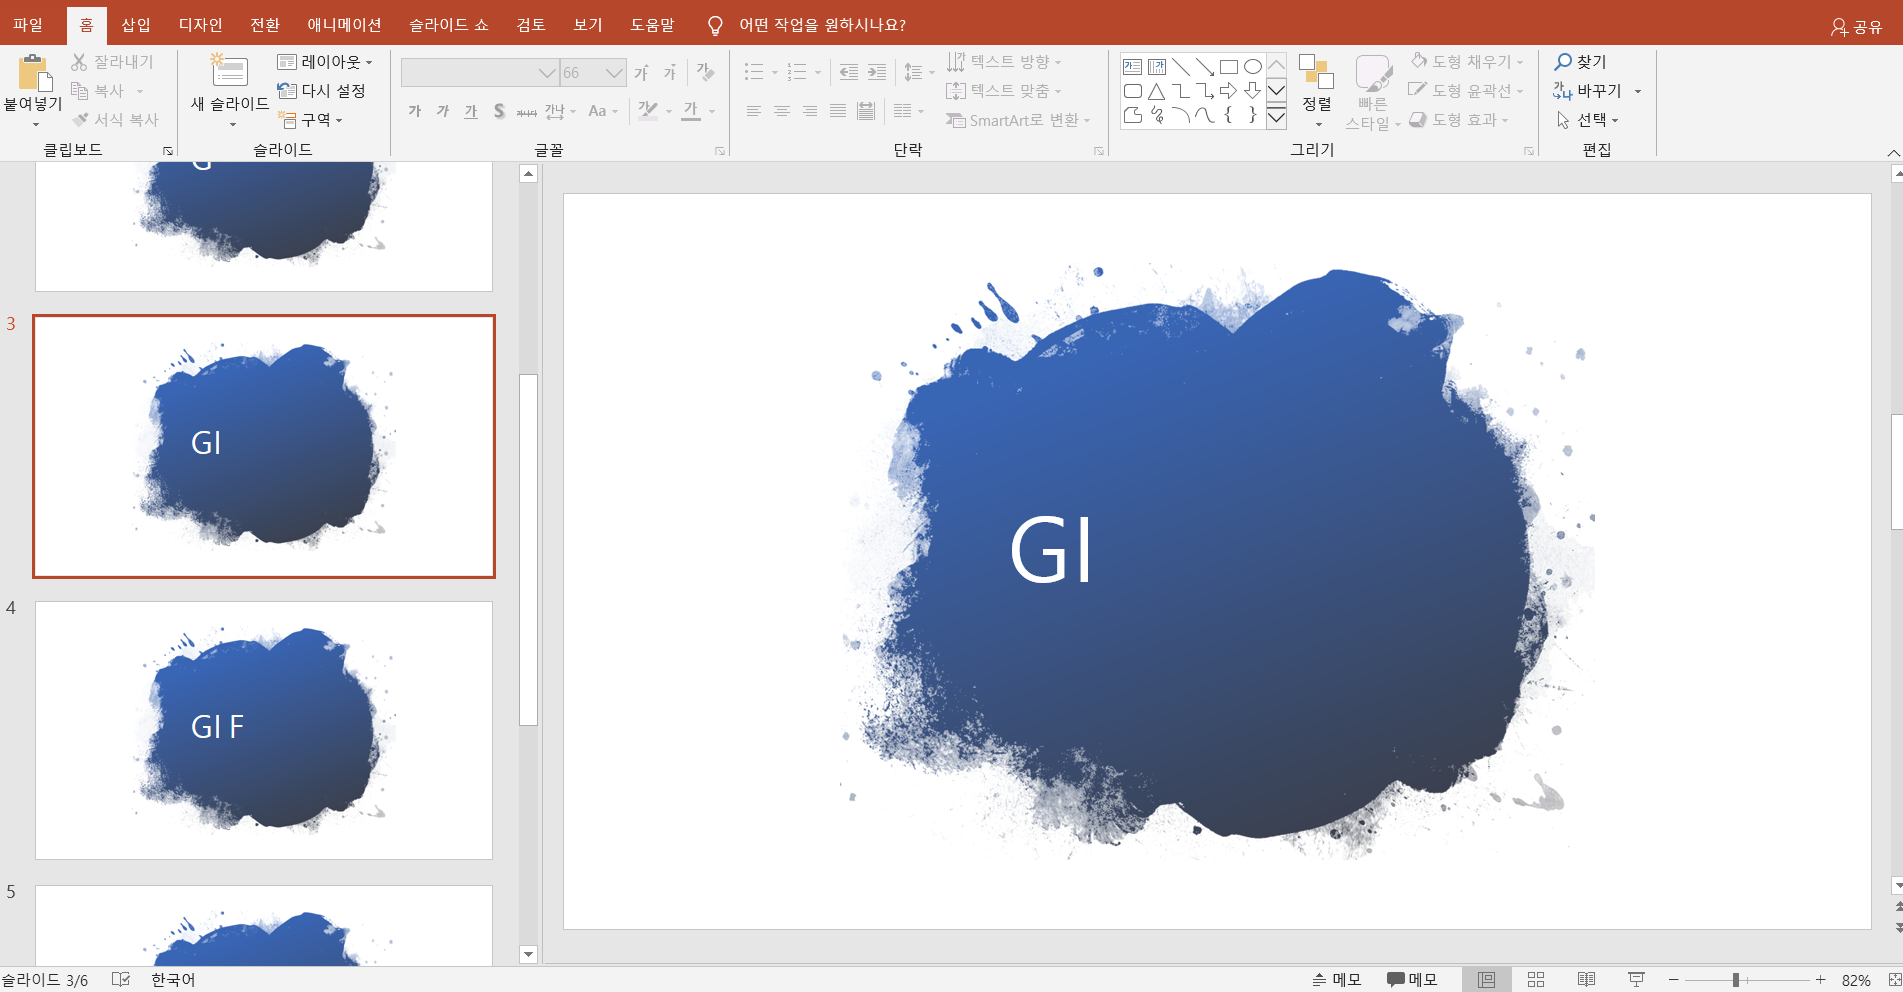Switch to Animations (애니메이션) tab
The width and height of the screenshot is (1903, 992).
pos(344,25)
